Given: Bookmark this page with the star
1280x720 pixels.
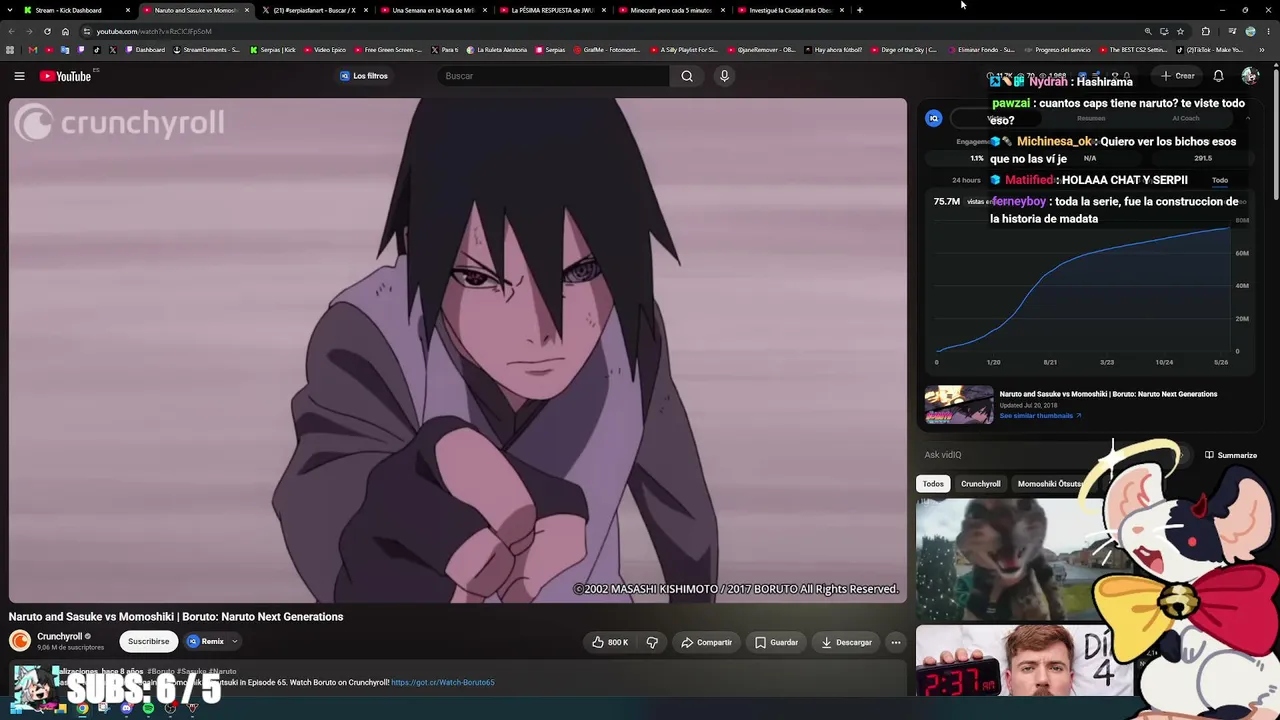Looking at the screenshot, I should click(x=1180, y=31).
